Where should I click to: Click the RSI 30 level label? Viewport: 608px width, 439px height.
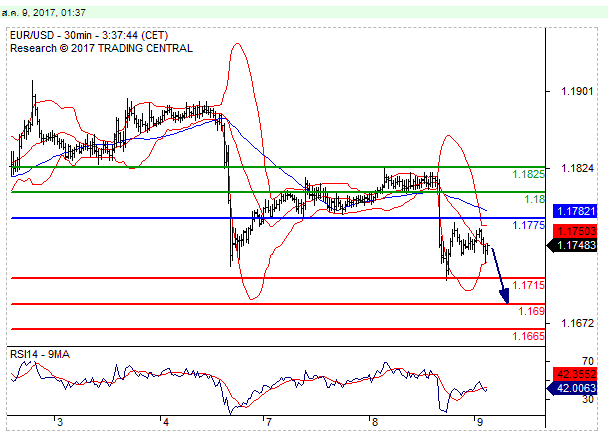(588, 399)
